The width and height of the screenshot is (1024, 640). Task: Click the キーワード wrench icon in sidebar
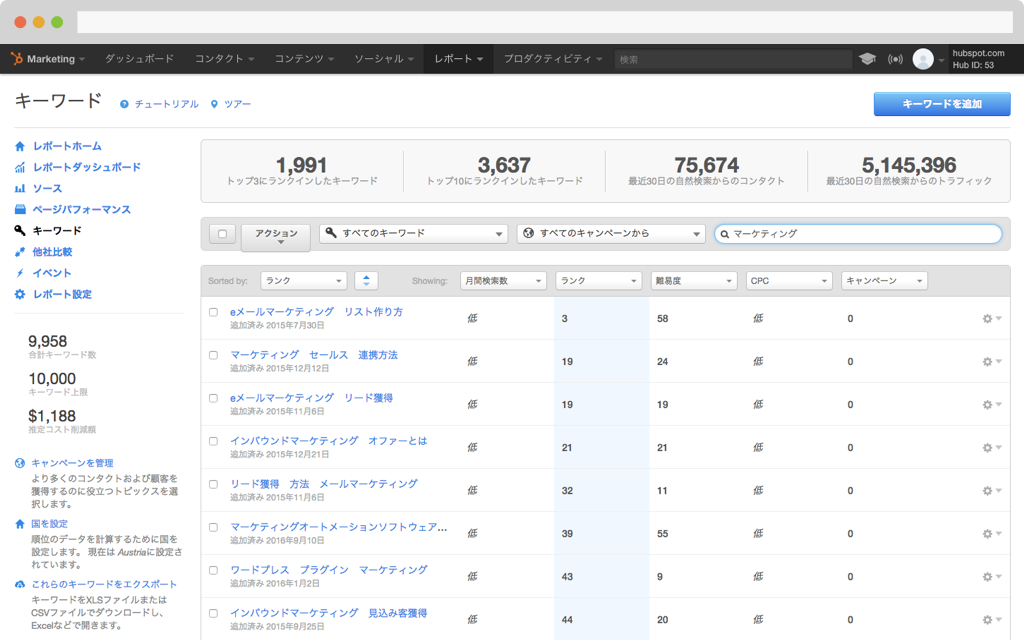coord(20,231)
